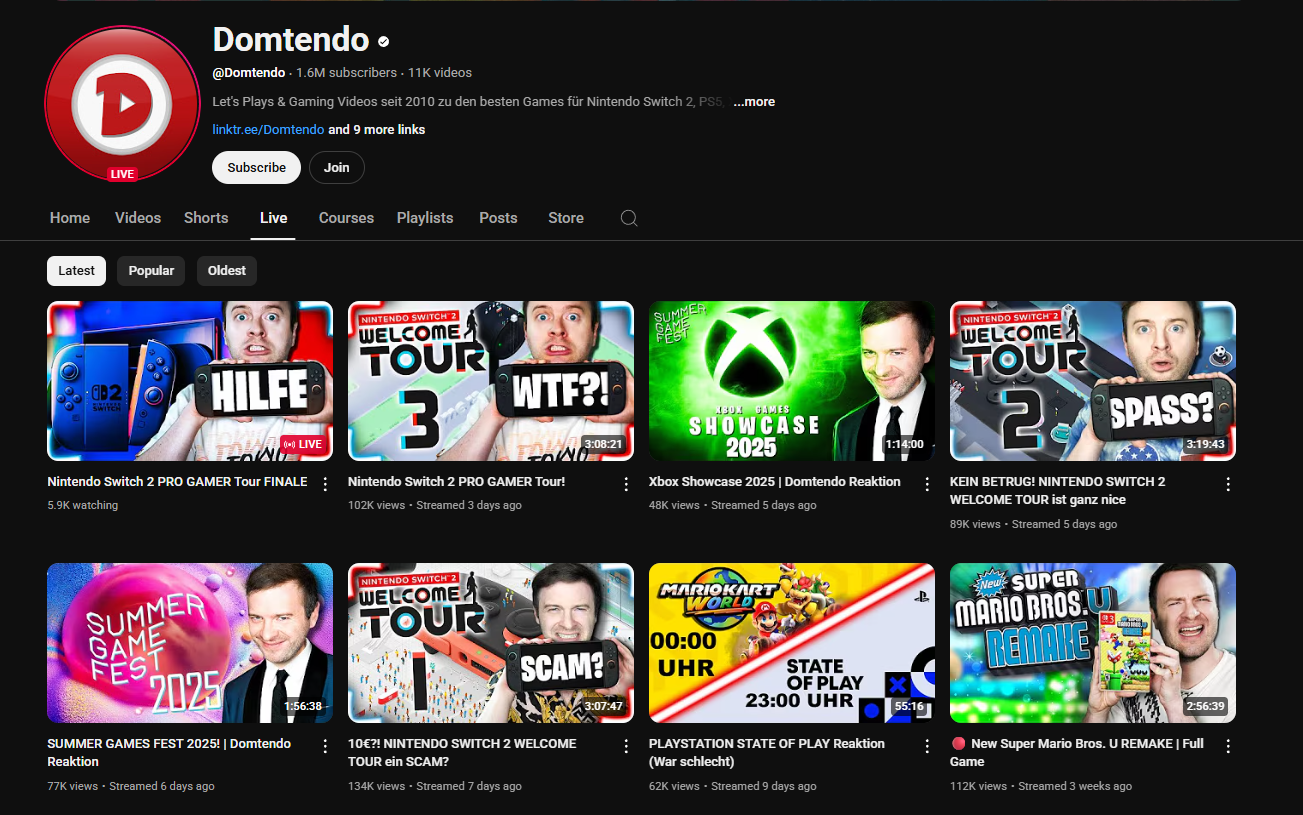Open the channel search magnifier icon
This screenshot has width=1303, height=815.
click(629, 218)
